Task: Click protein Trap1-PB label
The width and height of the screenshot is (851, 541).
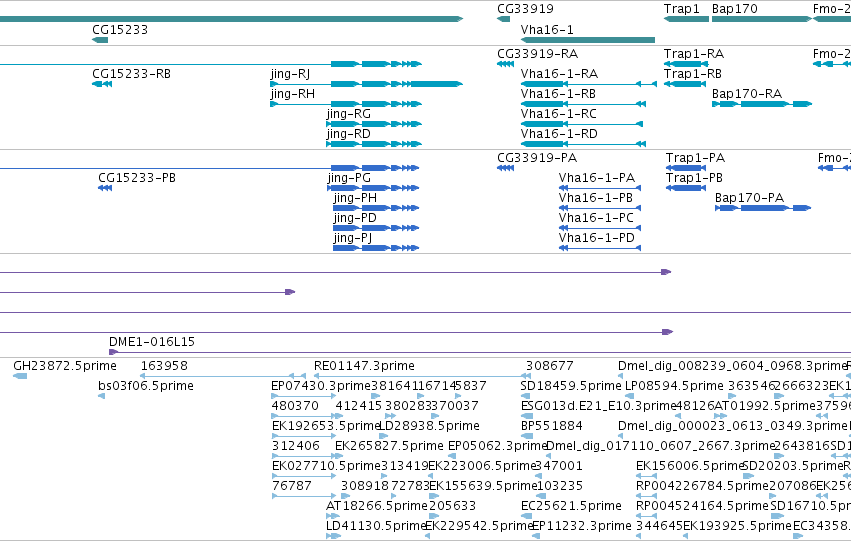Action: [694, 178]
